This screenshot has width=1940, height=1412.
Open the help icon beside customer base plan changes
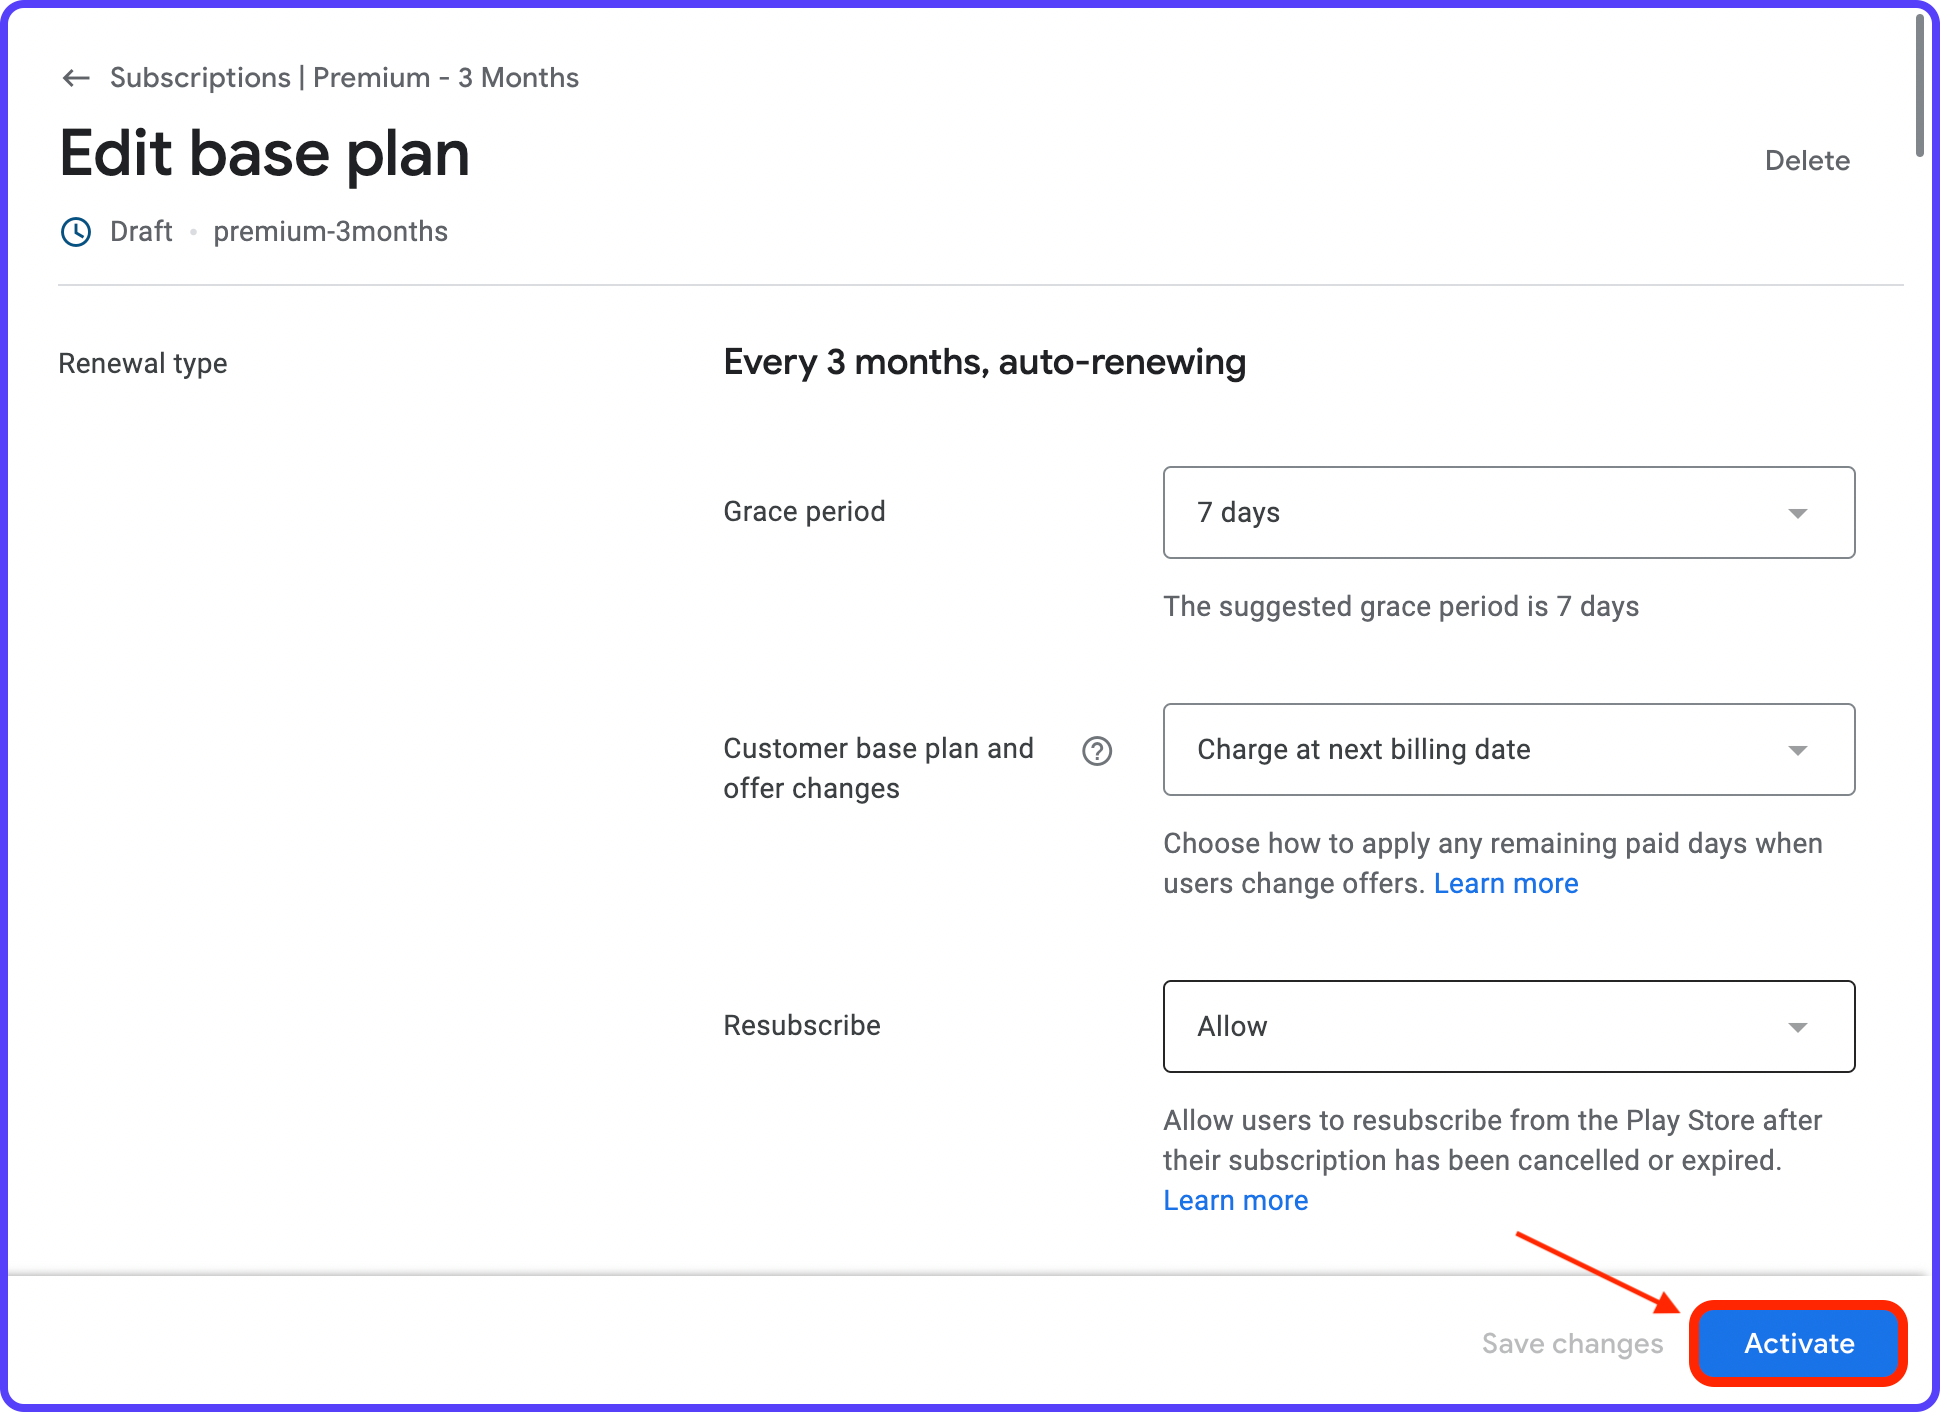[1097, 750]
